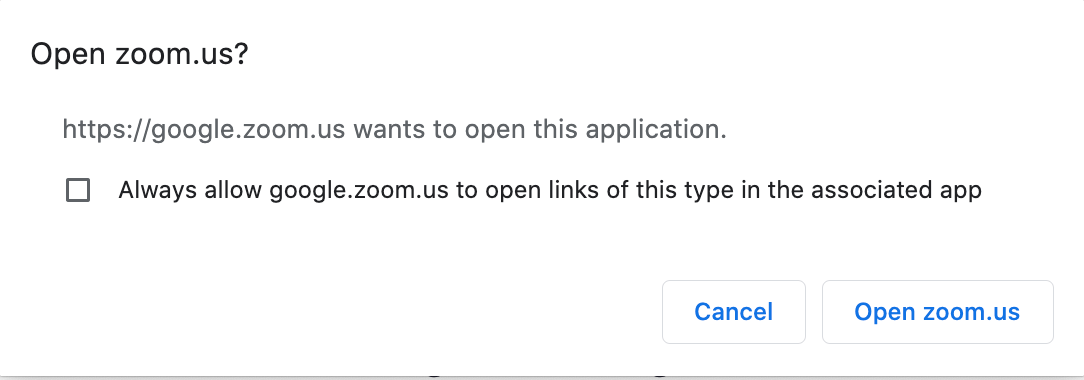Click the Cancel button

tap(733, 312)
